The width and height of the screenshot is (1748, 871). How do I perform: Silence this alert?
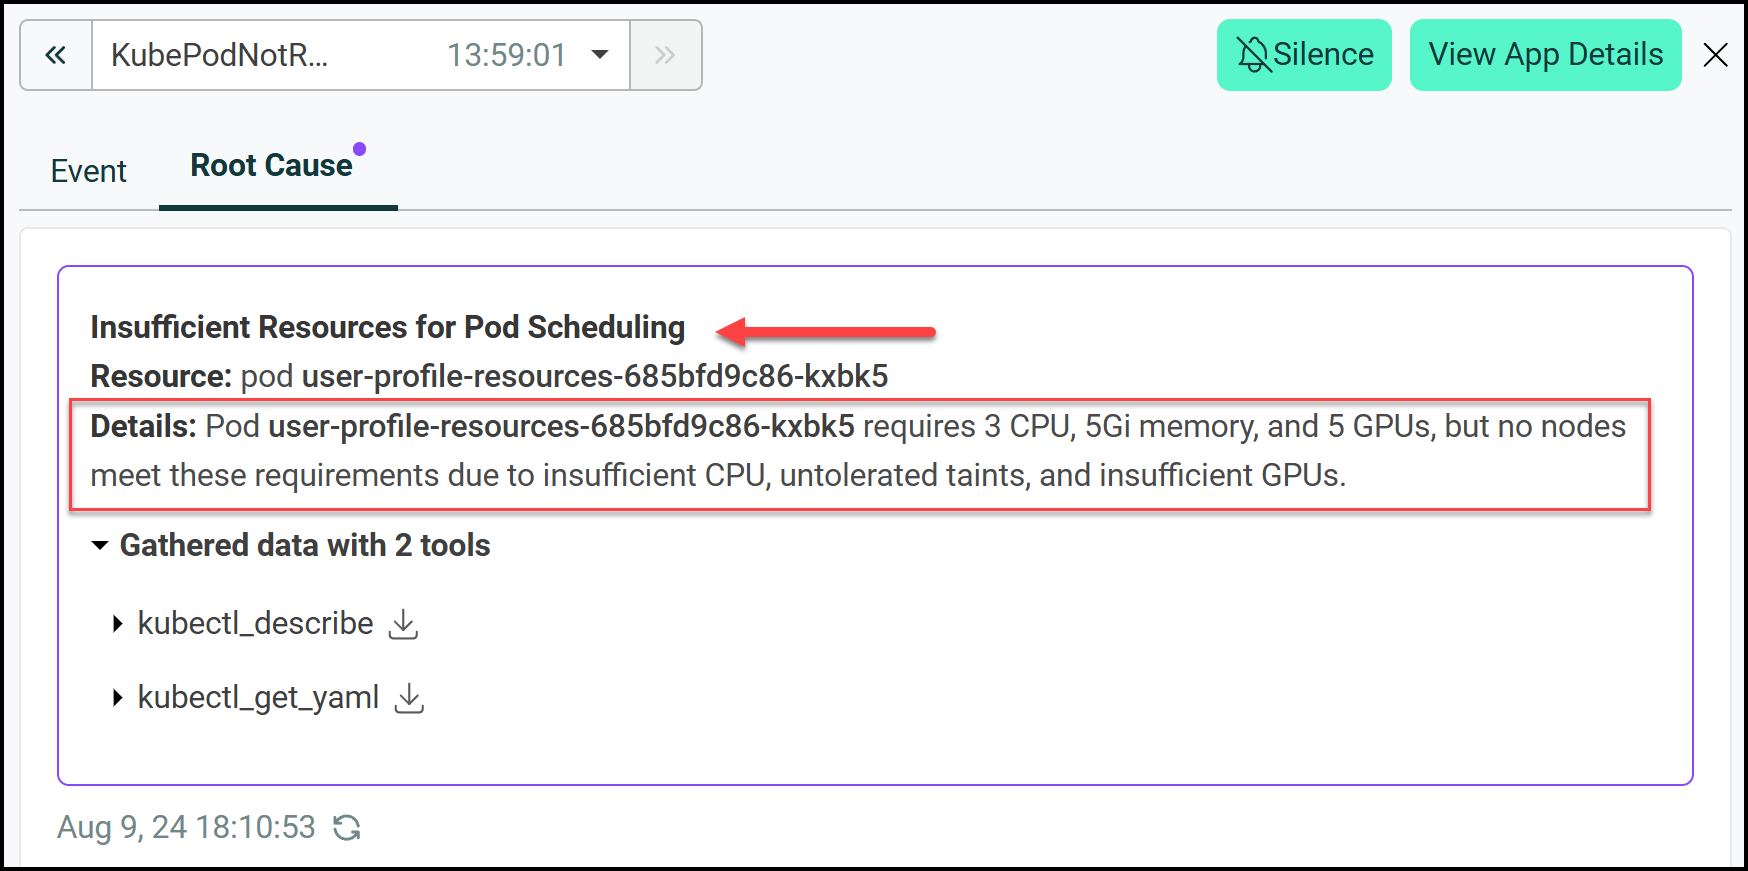[1304, 55]
